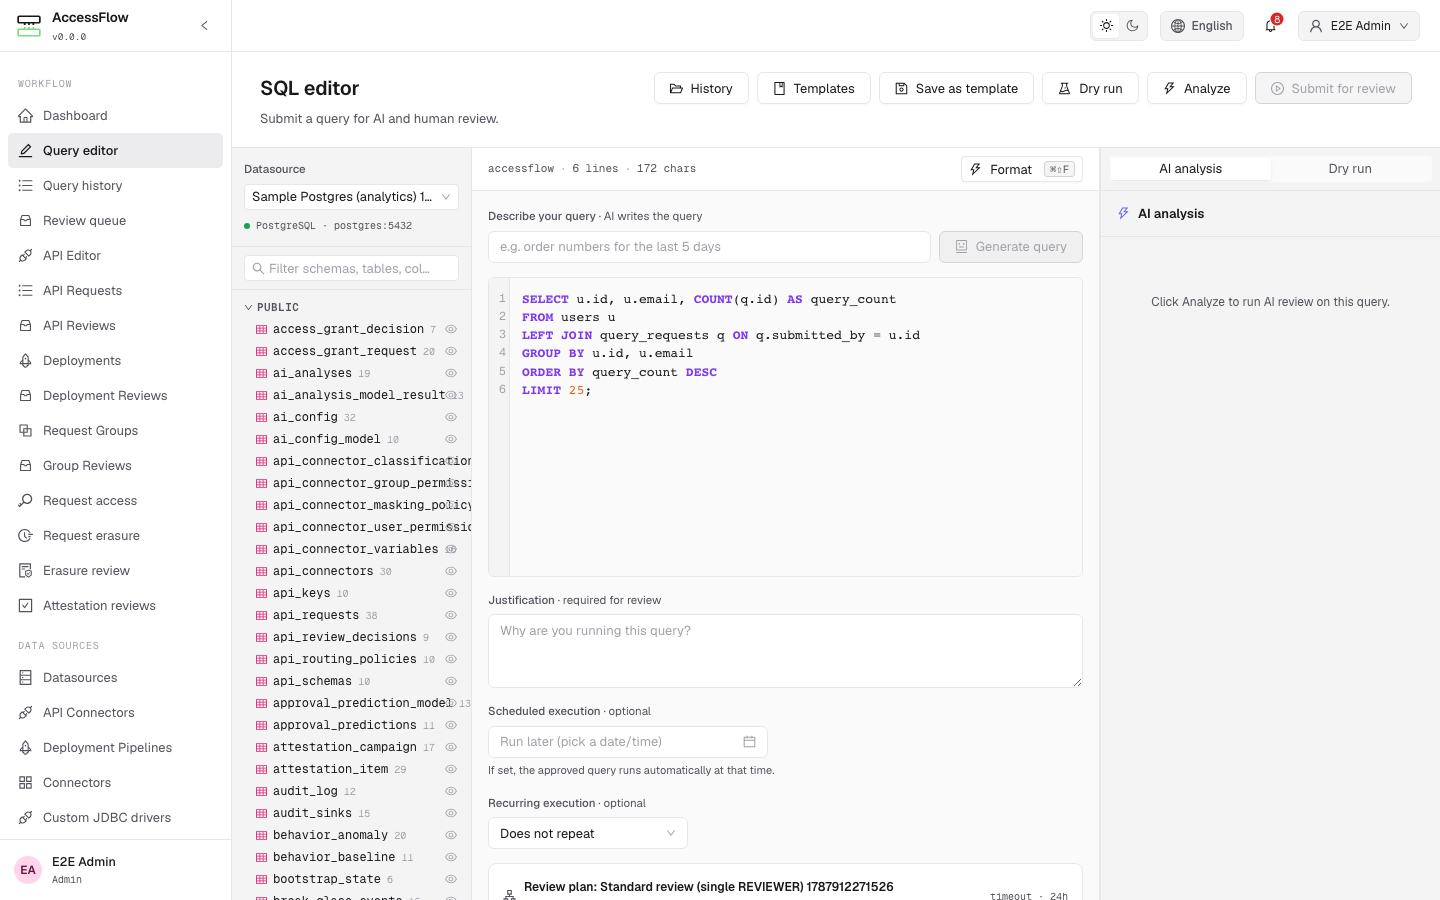
Task: Open E2E Admin user menu
Action: 1358,26
